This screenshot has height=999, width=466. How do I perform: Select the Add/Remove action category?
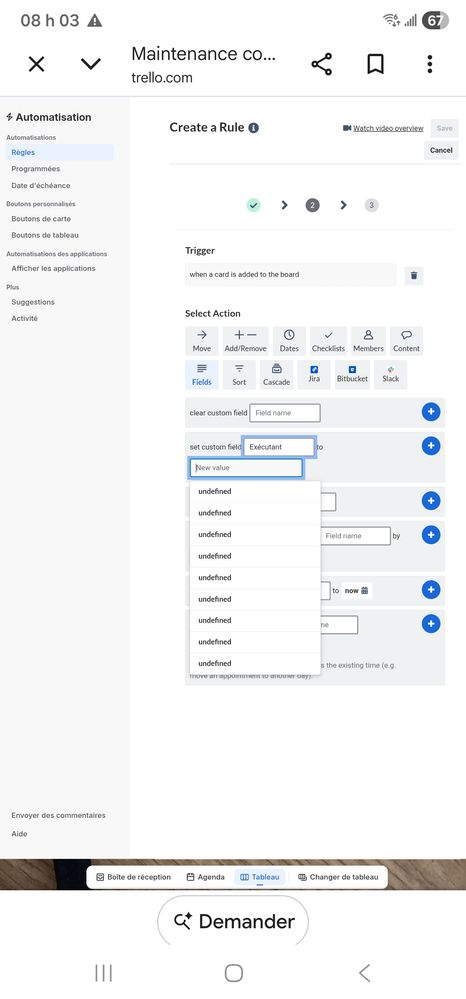[245, 341]
